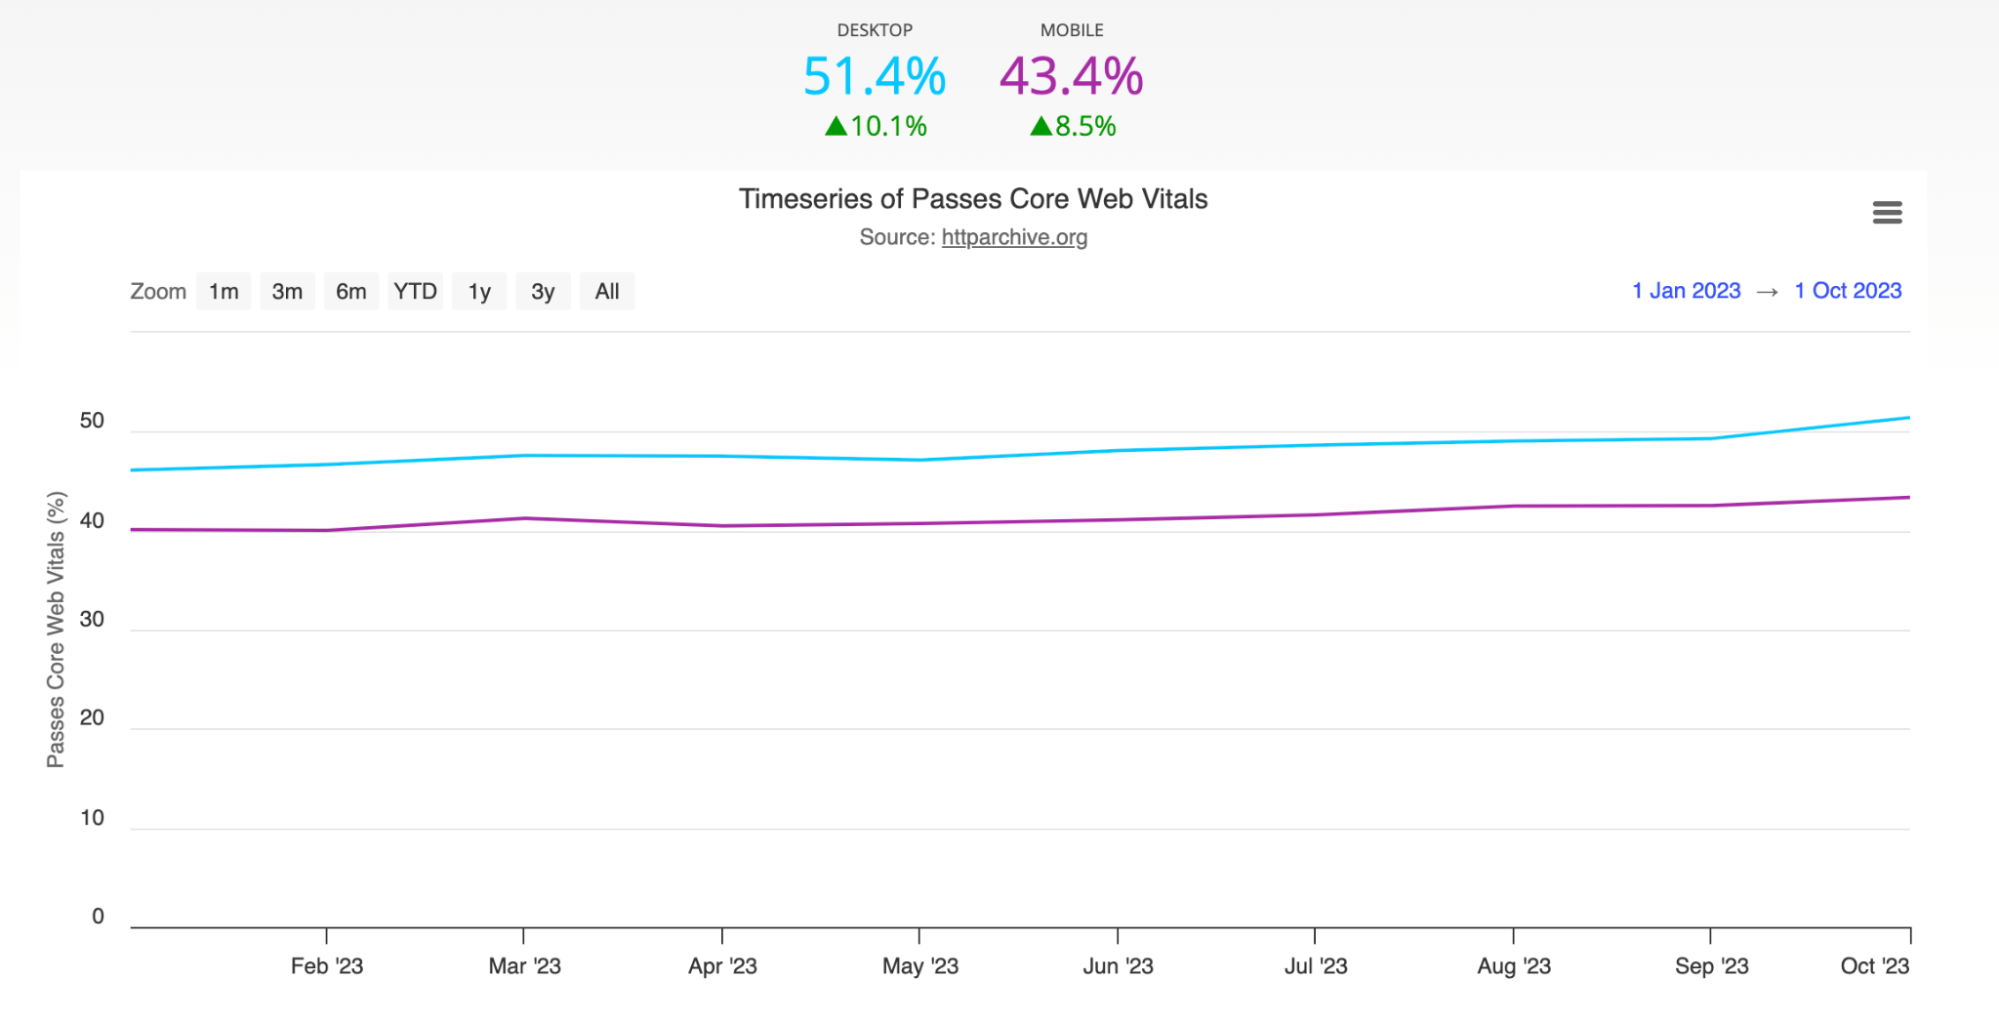
Task: Edit the start date 1 Jan 2023
Action: [1686, 291]
